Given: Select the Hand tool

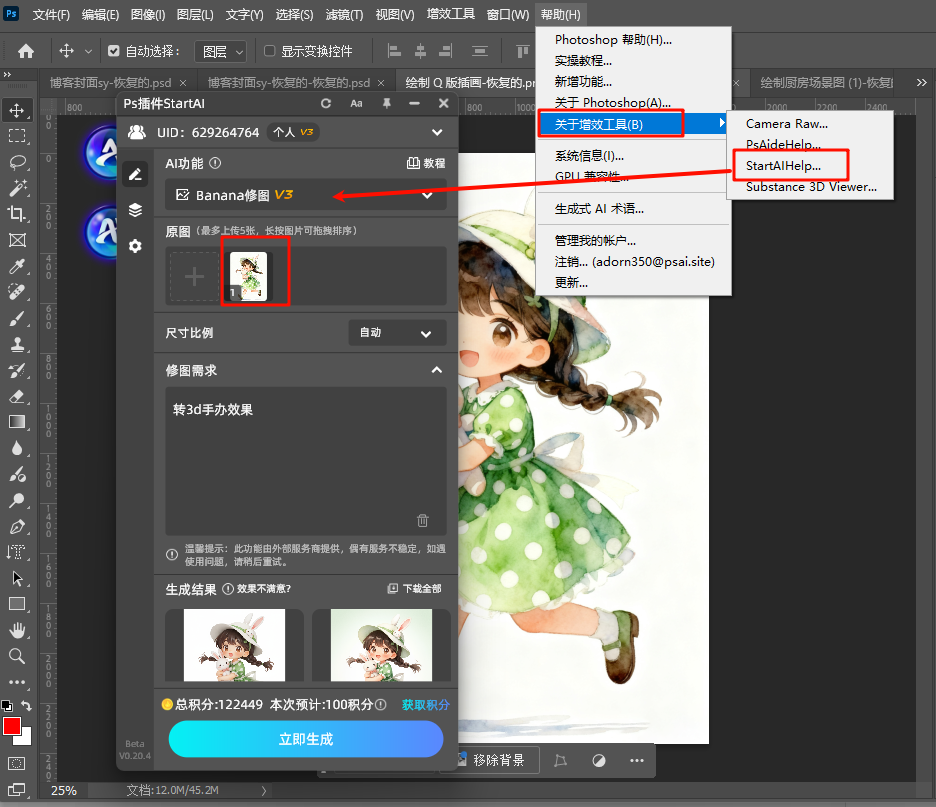Looking at the screenshot, I should pos(17,630).
